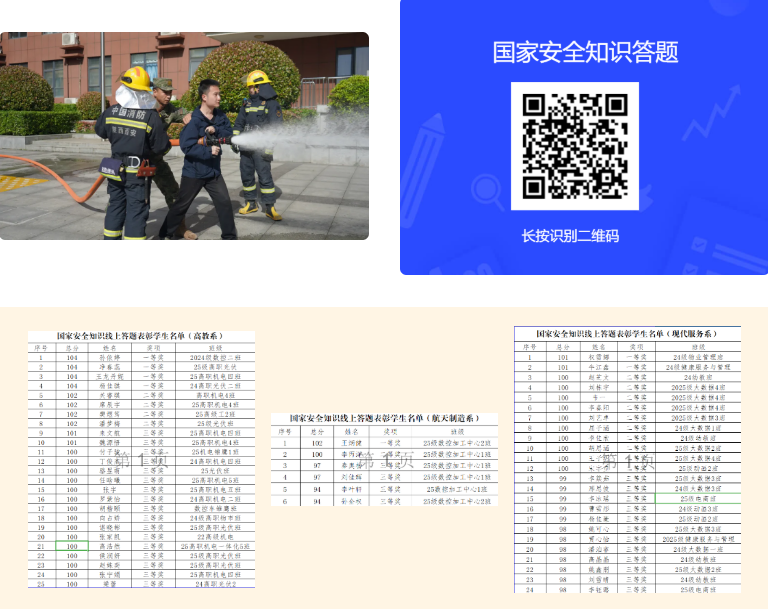Open the 现代服务系 award list table image
Screen dimensions: 768x609
coord(627,459)
